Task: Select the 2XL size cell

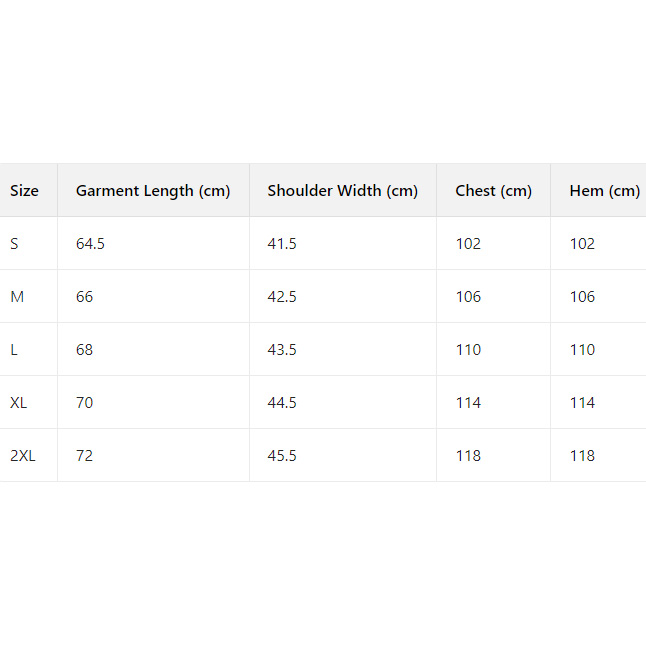Action: (x=23, y=456)
